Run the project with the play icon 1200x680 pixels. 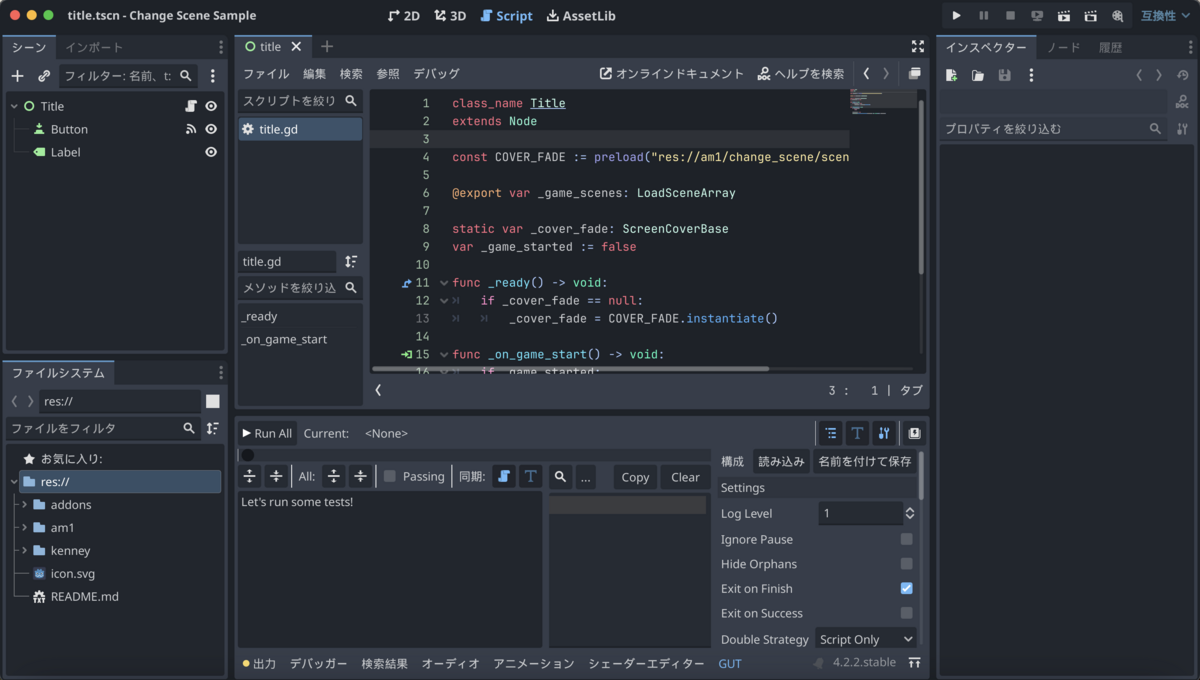[x=956, y=15]
